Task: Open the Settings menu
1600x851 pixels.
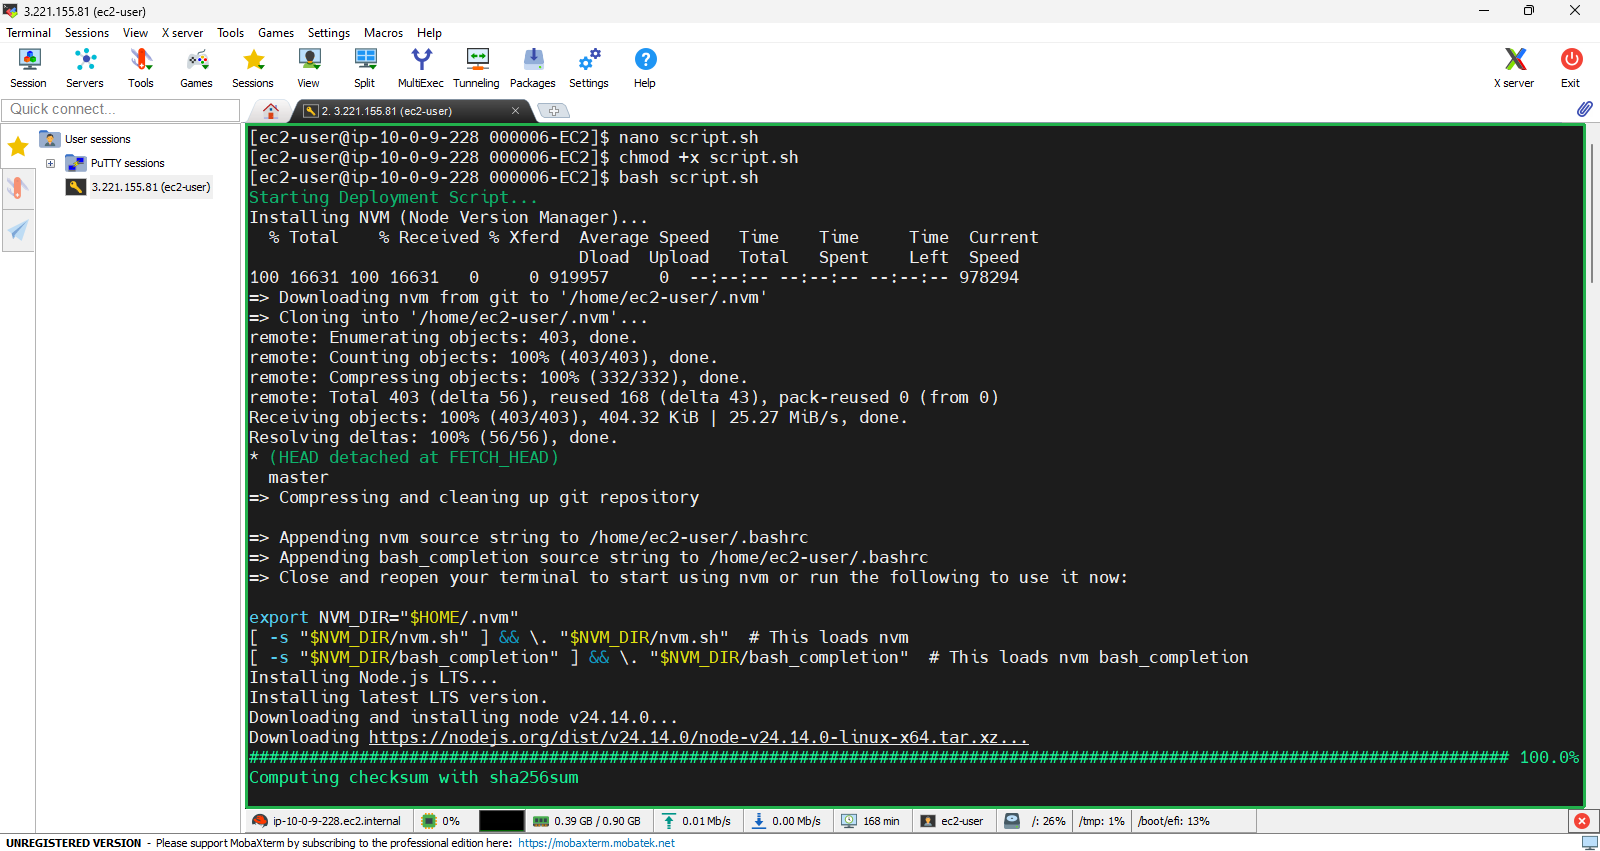Action: point(329,33)
